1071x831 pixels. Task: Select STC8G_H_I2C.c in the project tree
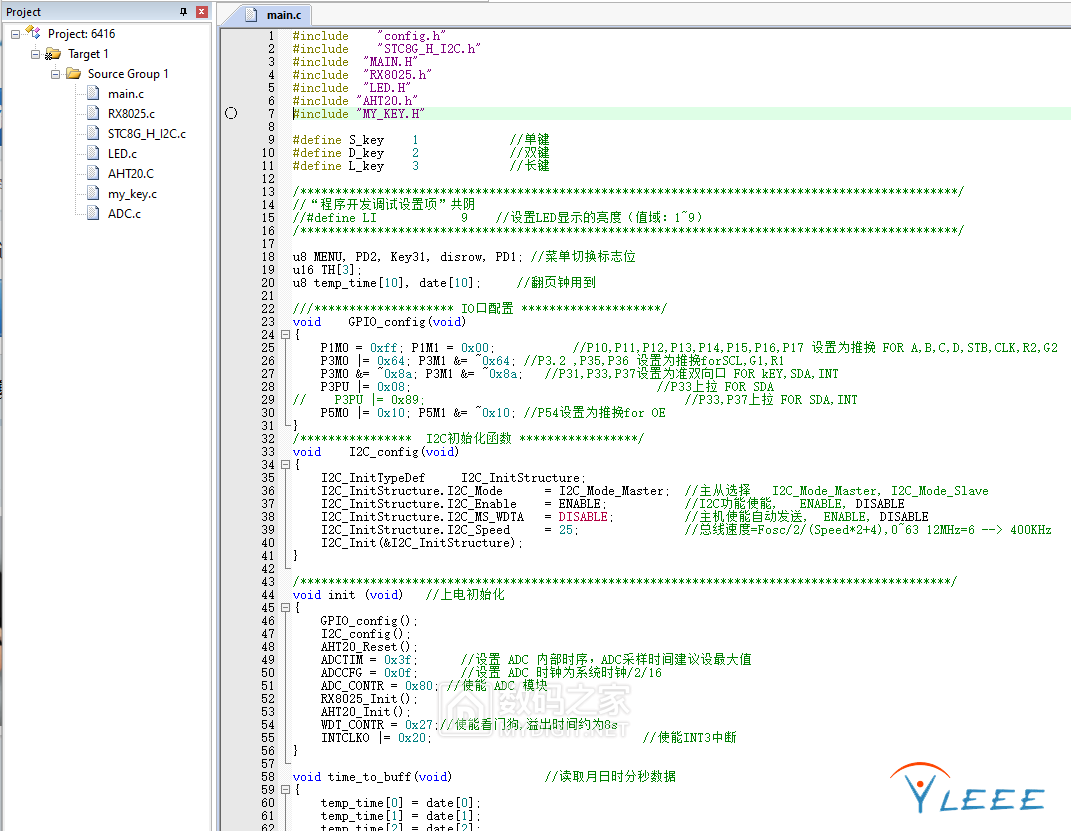pyautogui.click(x=147, y=133)
